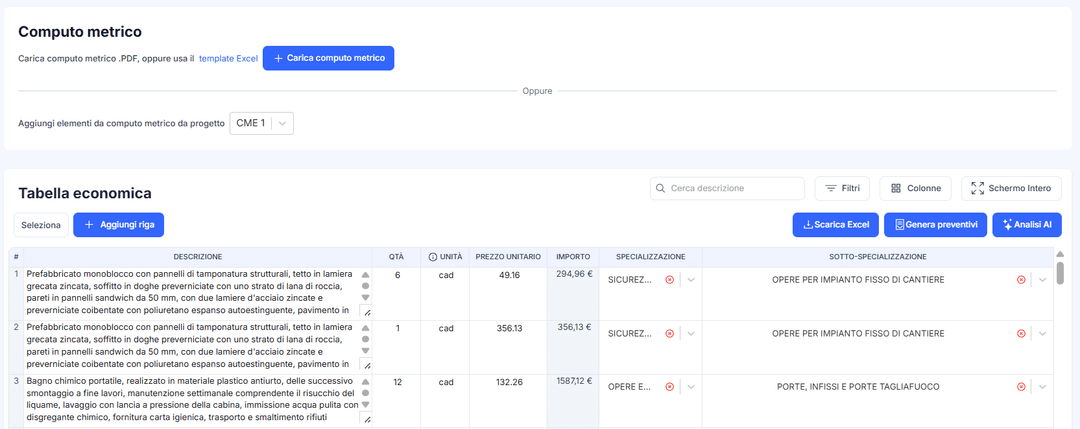The width and height of the screenshot is (1080, 429).
Task: Click Carica computo metrico button
Action: 328,59
